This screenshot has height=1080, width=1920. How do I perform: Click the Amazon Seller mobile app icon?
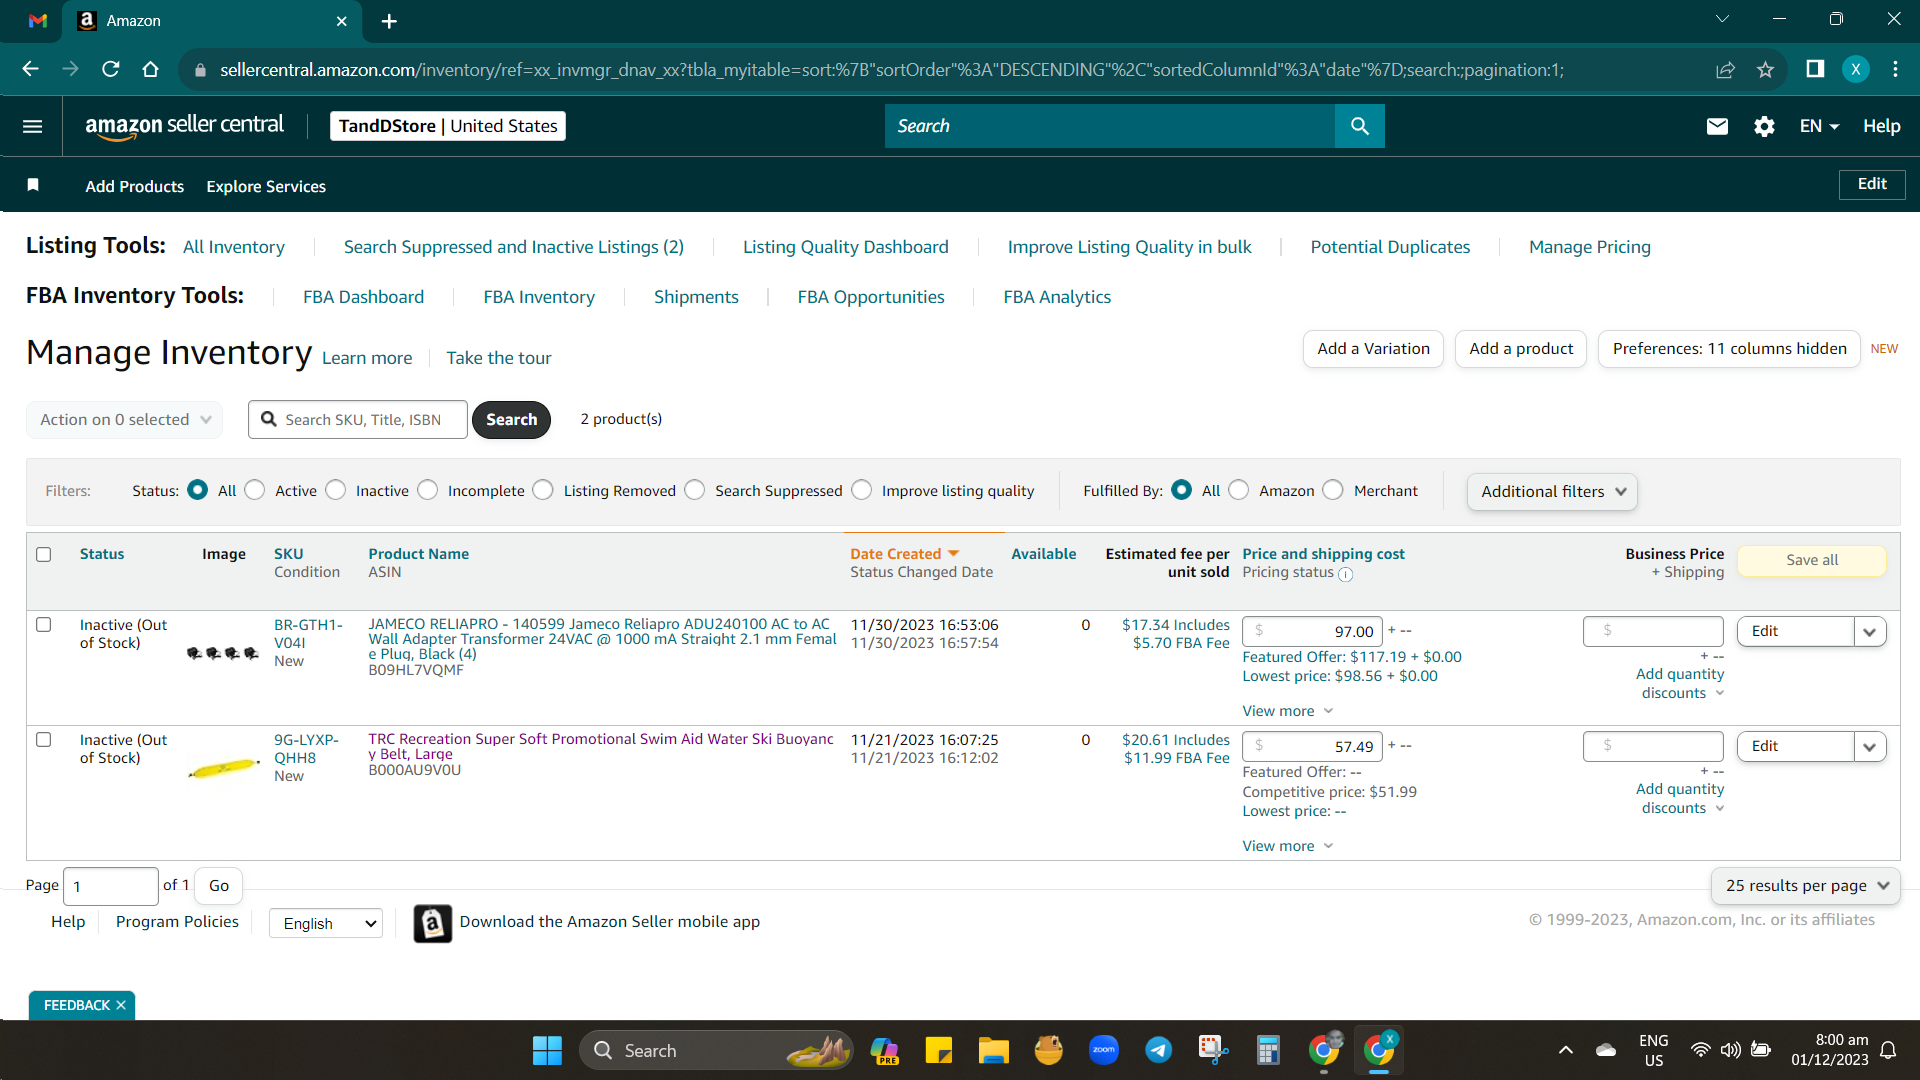coord(433,923)
